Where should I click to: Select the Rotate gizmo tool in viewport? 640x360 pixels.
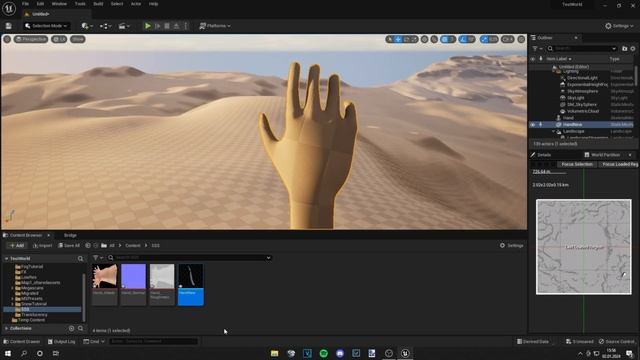[x=407, y=39]
